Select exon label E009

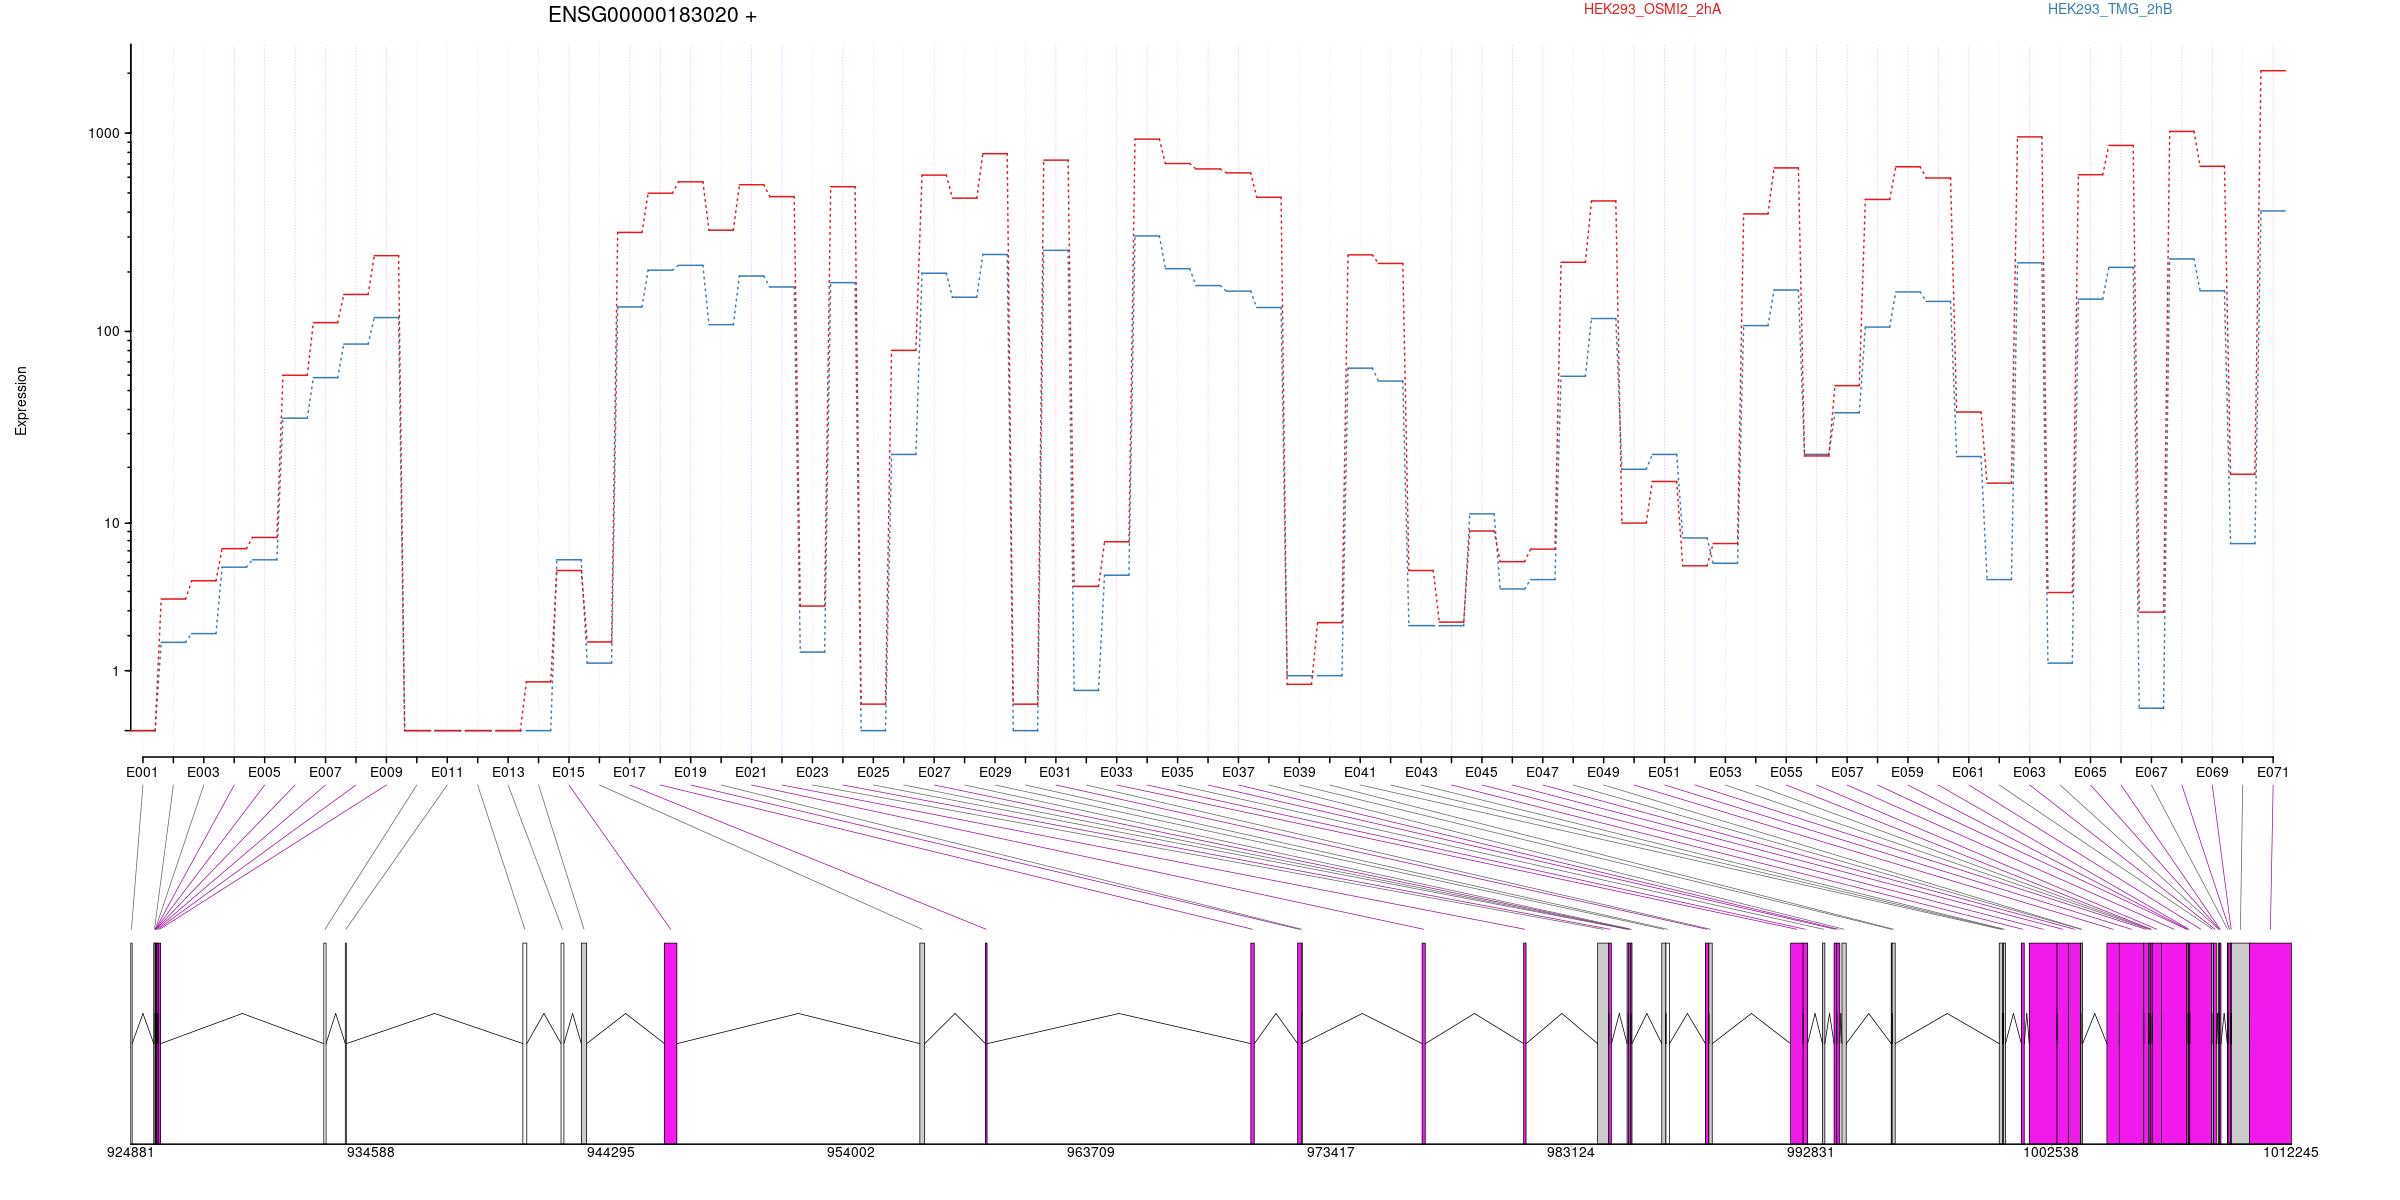coord(386,772)
